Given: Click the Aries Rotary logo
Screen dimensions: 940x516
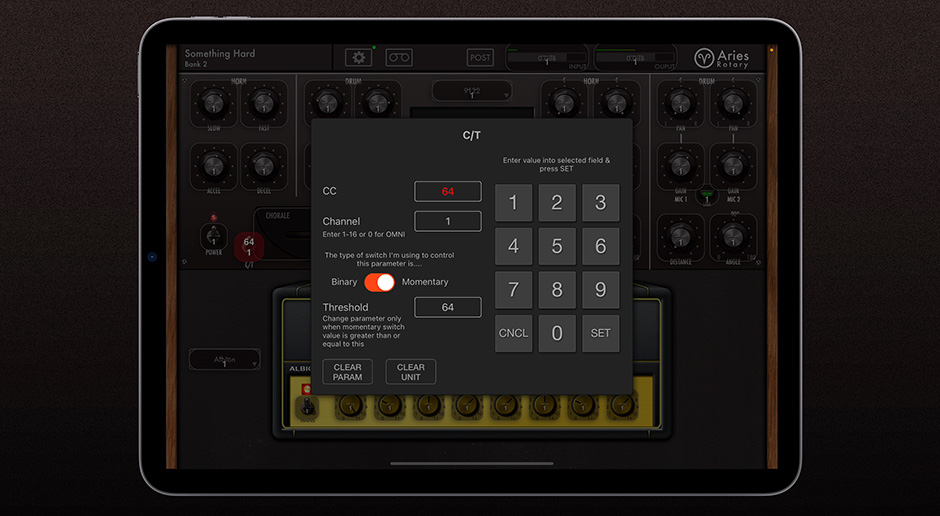Looking at the screenshot, I should [721, 58].
